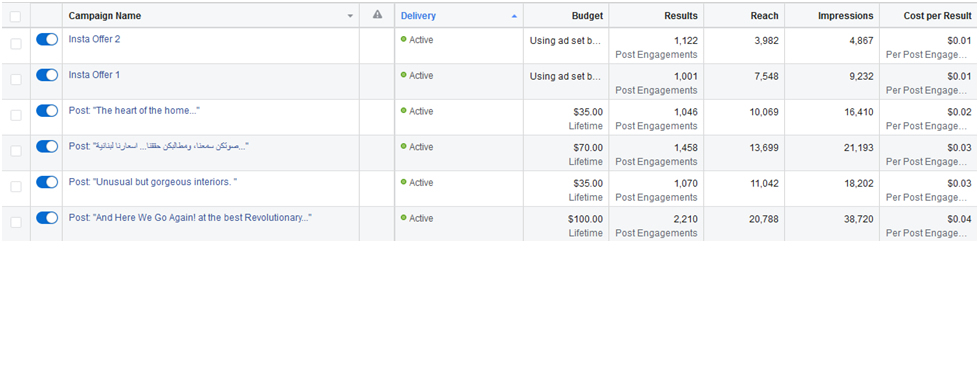Select checkbox for Insta Offer 1 row
The height and width of the screenshot is (391, 979).
16,79
